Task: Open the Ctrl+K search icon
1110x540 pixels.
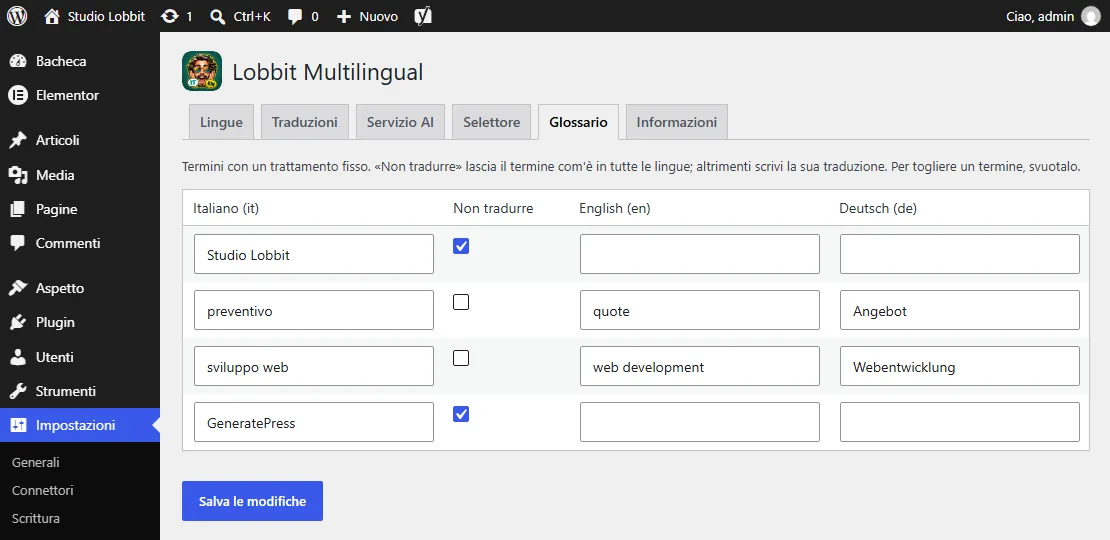Action: (218, 16)
